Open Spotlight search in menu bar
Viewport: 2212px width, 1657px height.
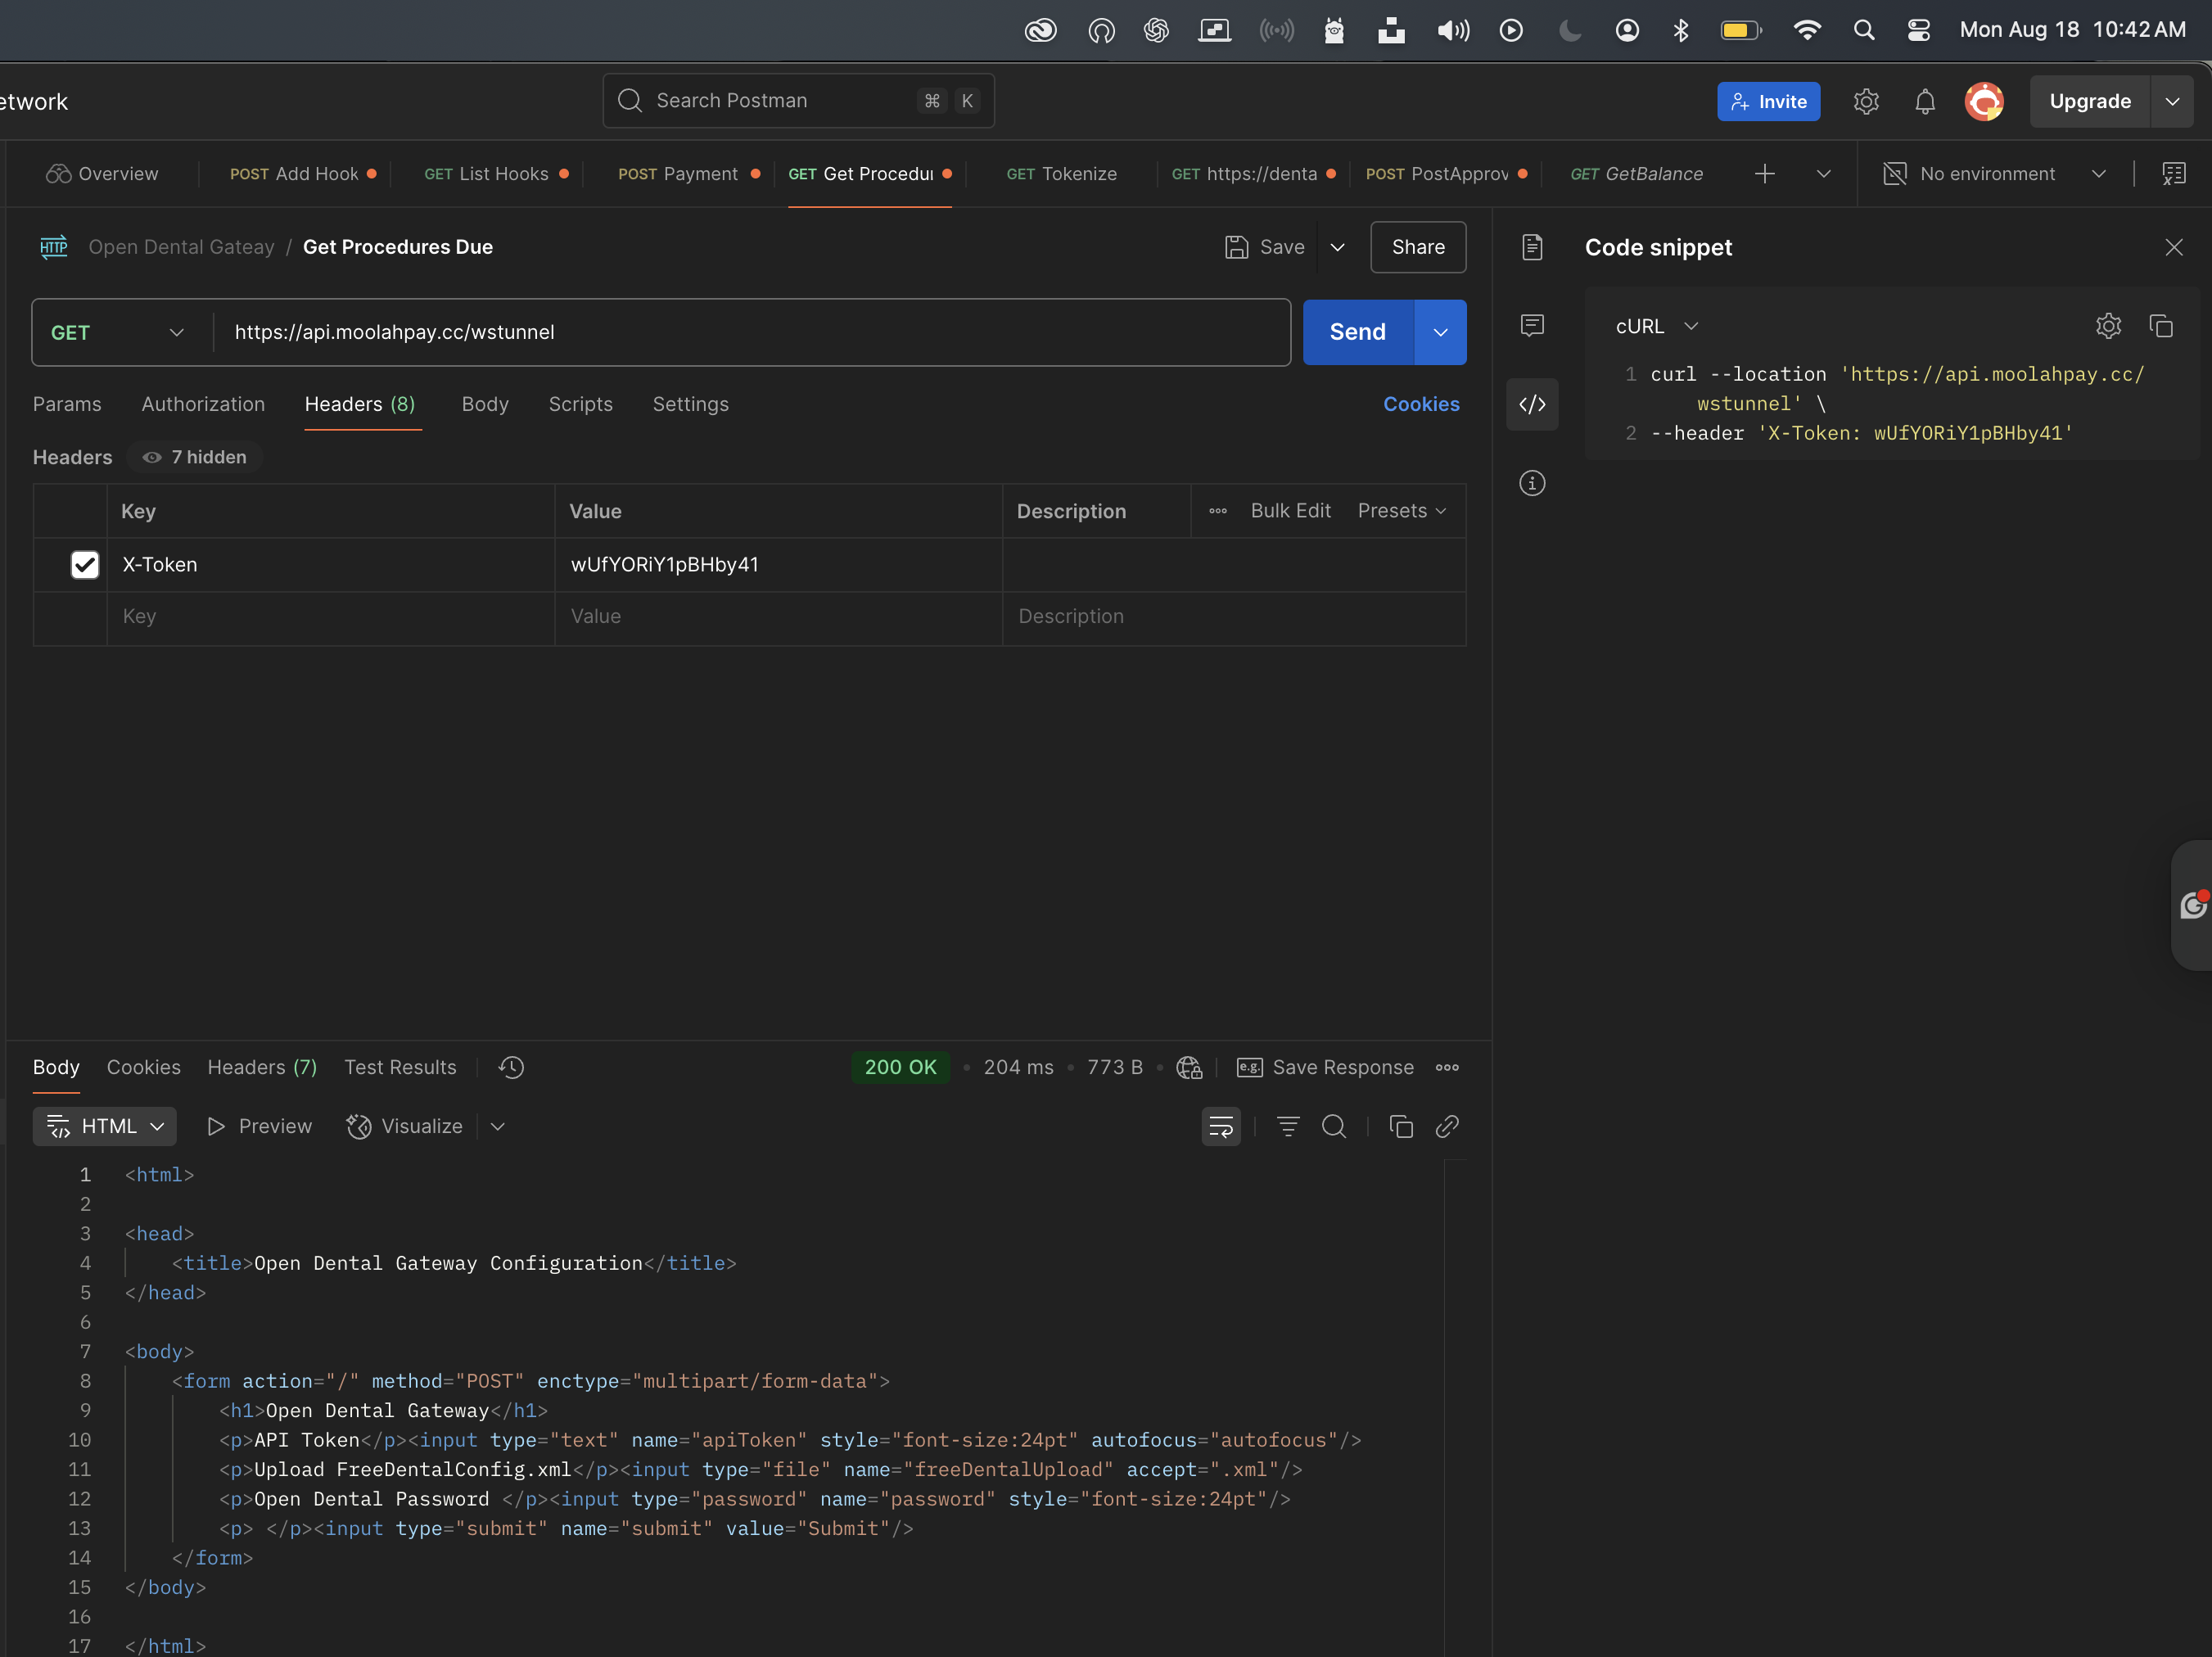pyautogui.click(x=1864, y=30)
